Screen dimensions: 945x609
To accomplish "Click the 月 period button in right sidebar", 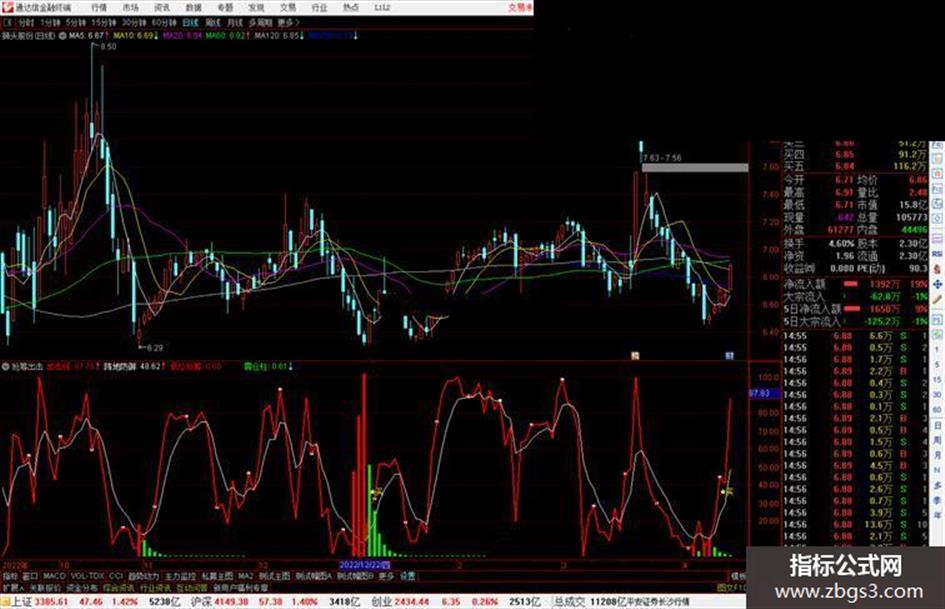I will [x=937, y=456].
